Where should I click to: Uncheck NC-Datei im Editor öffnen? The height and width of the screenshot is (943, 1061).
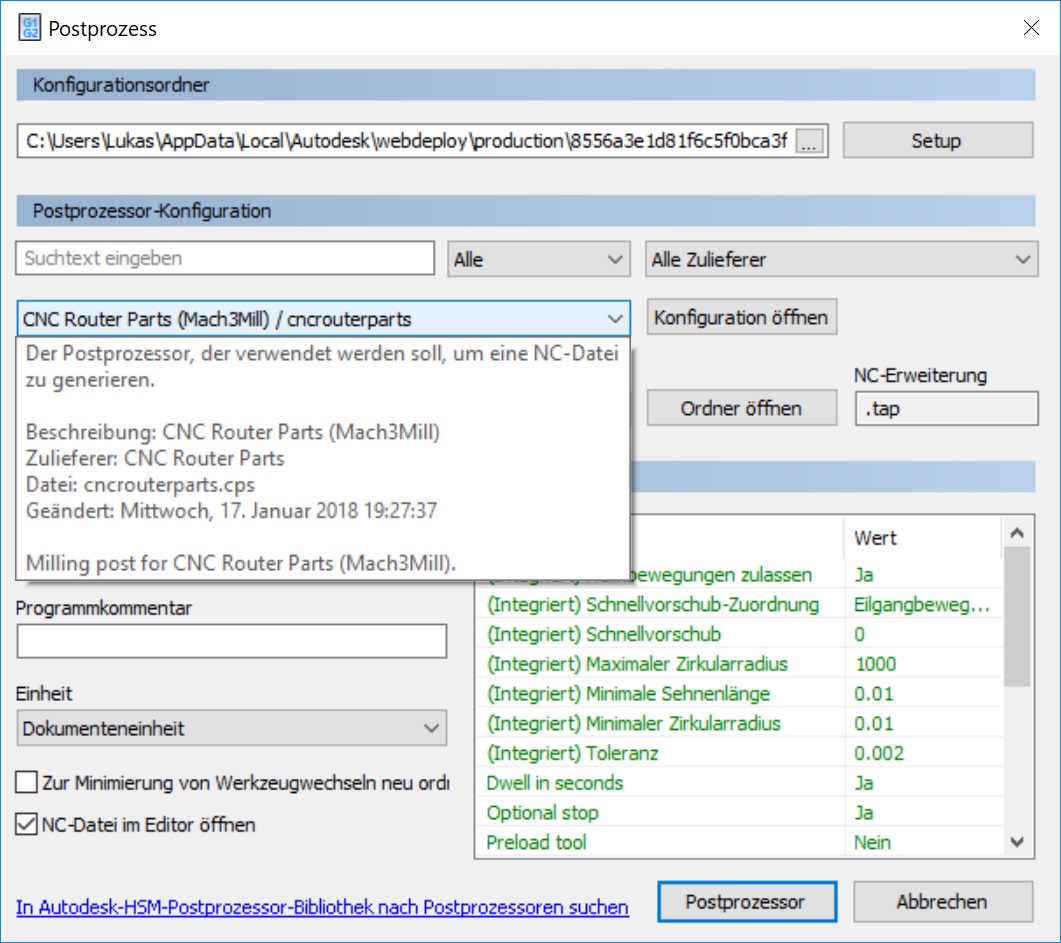click(x=26, y=825)
